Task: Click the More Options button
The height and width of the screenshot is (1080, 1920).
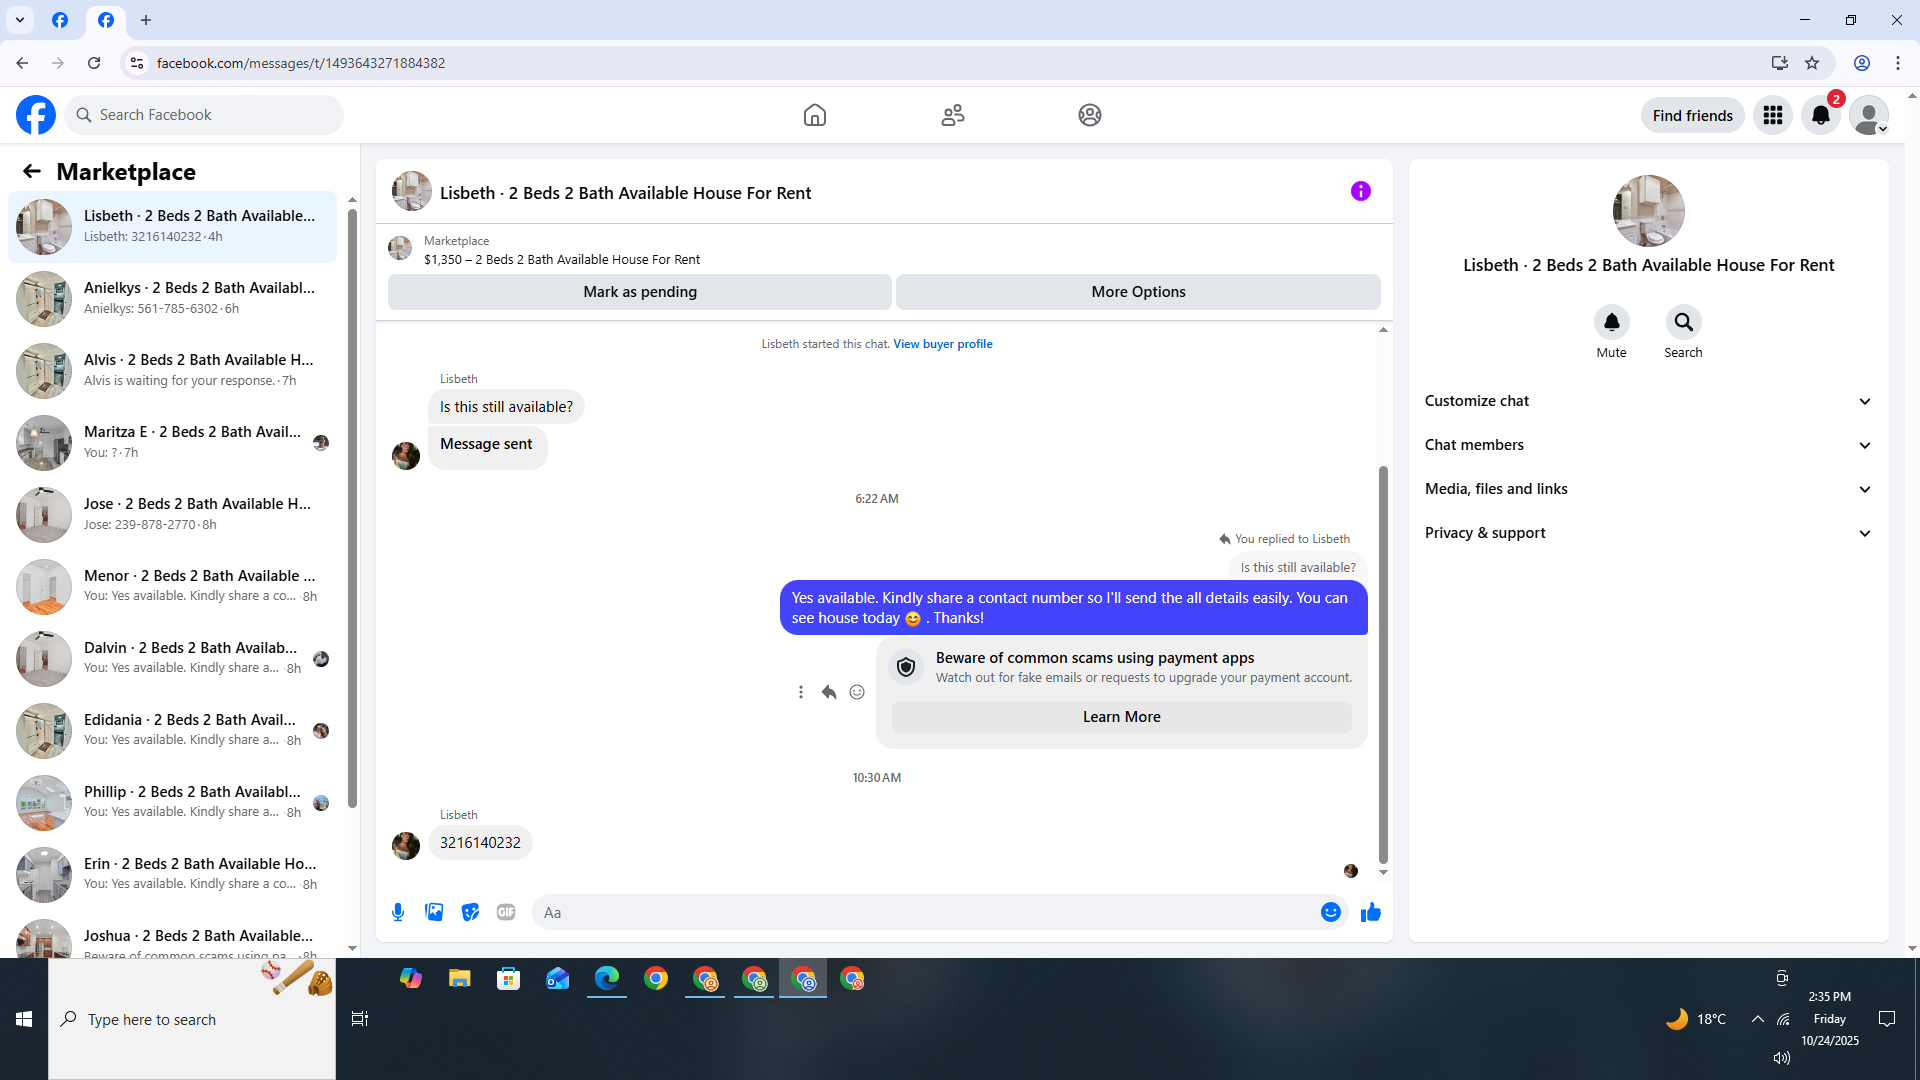Action: [x=1138, y=292]
